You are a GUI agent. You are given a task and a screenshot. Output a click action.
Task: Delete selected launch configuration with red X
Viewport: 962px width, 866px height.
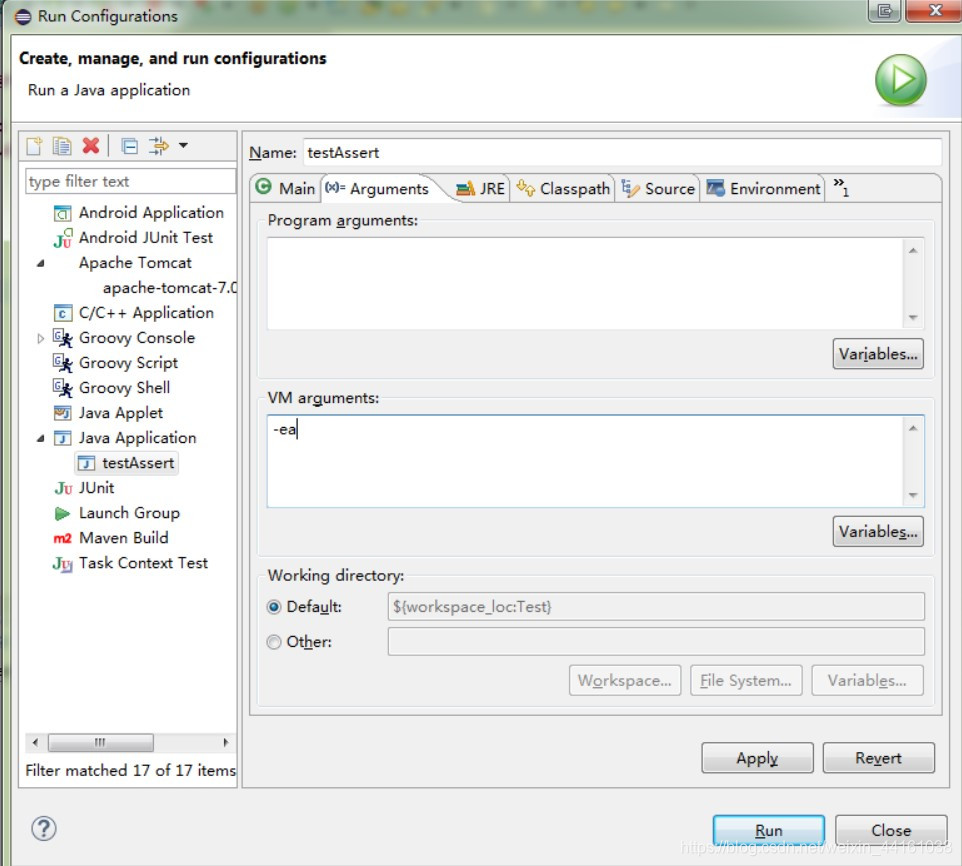click(x=91, y=146)
